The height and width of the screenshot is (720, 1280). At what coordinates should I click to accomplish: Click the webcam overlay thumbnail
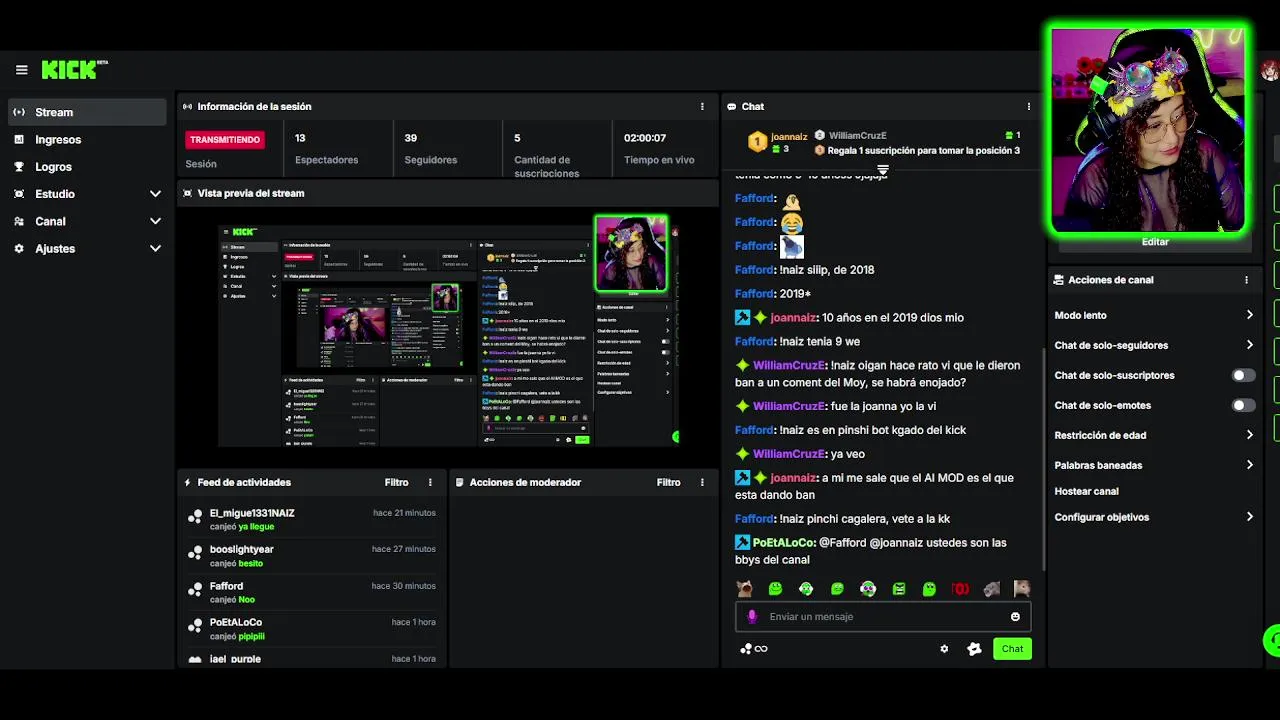coord(1148,130)
